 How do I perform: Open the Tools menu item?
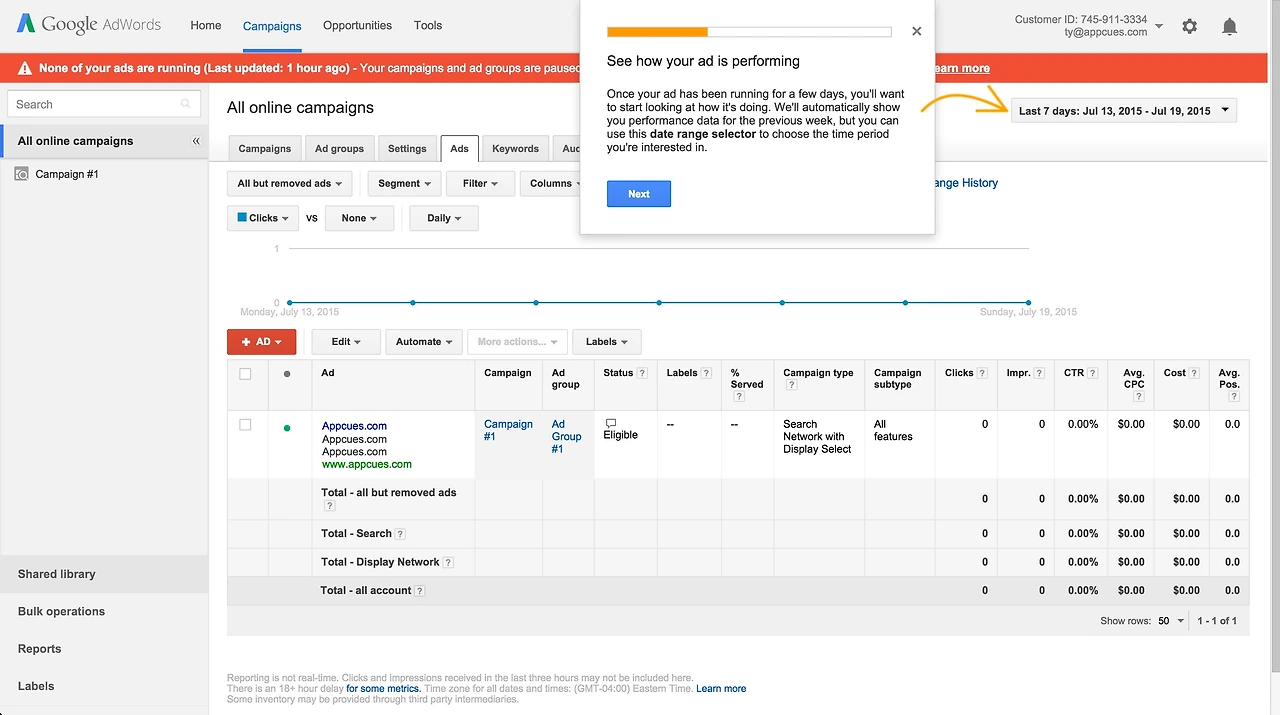coord(428,26)
